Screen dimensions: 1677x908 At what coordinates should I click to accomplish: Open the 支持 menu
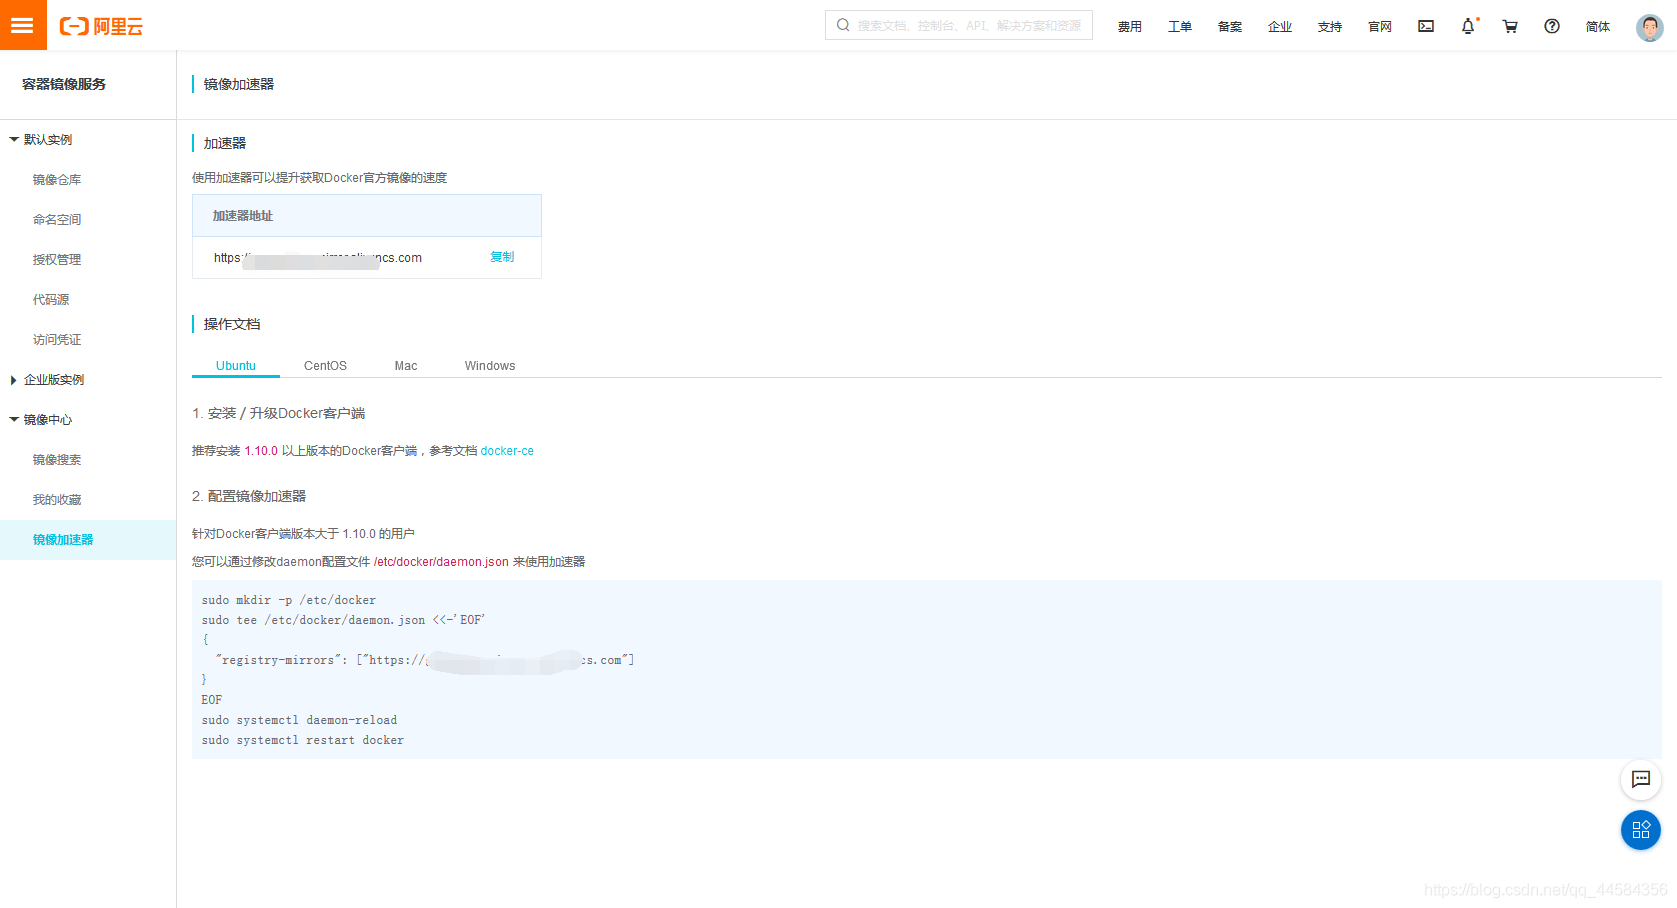pyautogui.click(x=1330, y=27)
